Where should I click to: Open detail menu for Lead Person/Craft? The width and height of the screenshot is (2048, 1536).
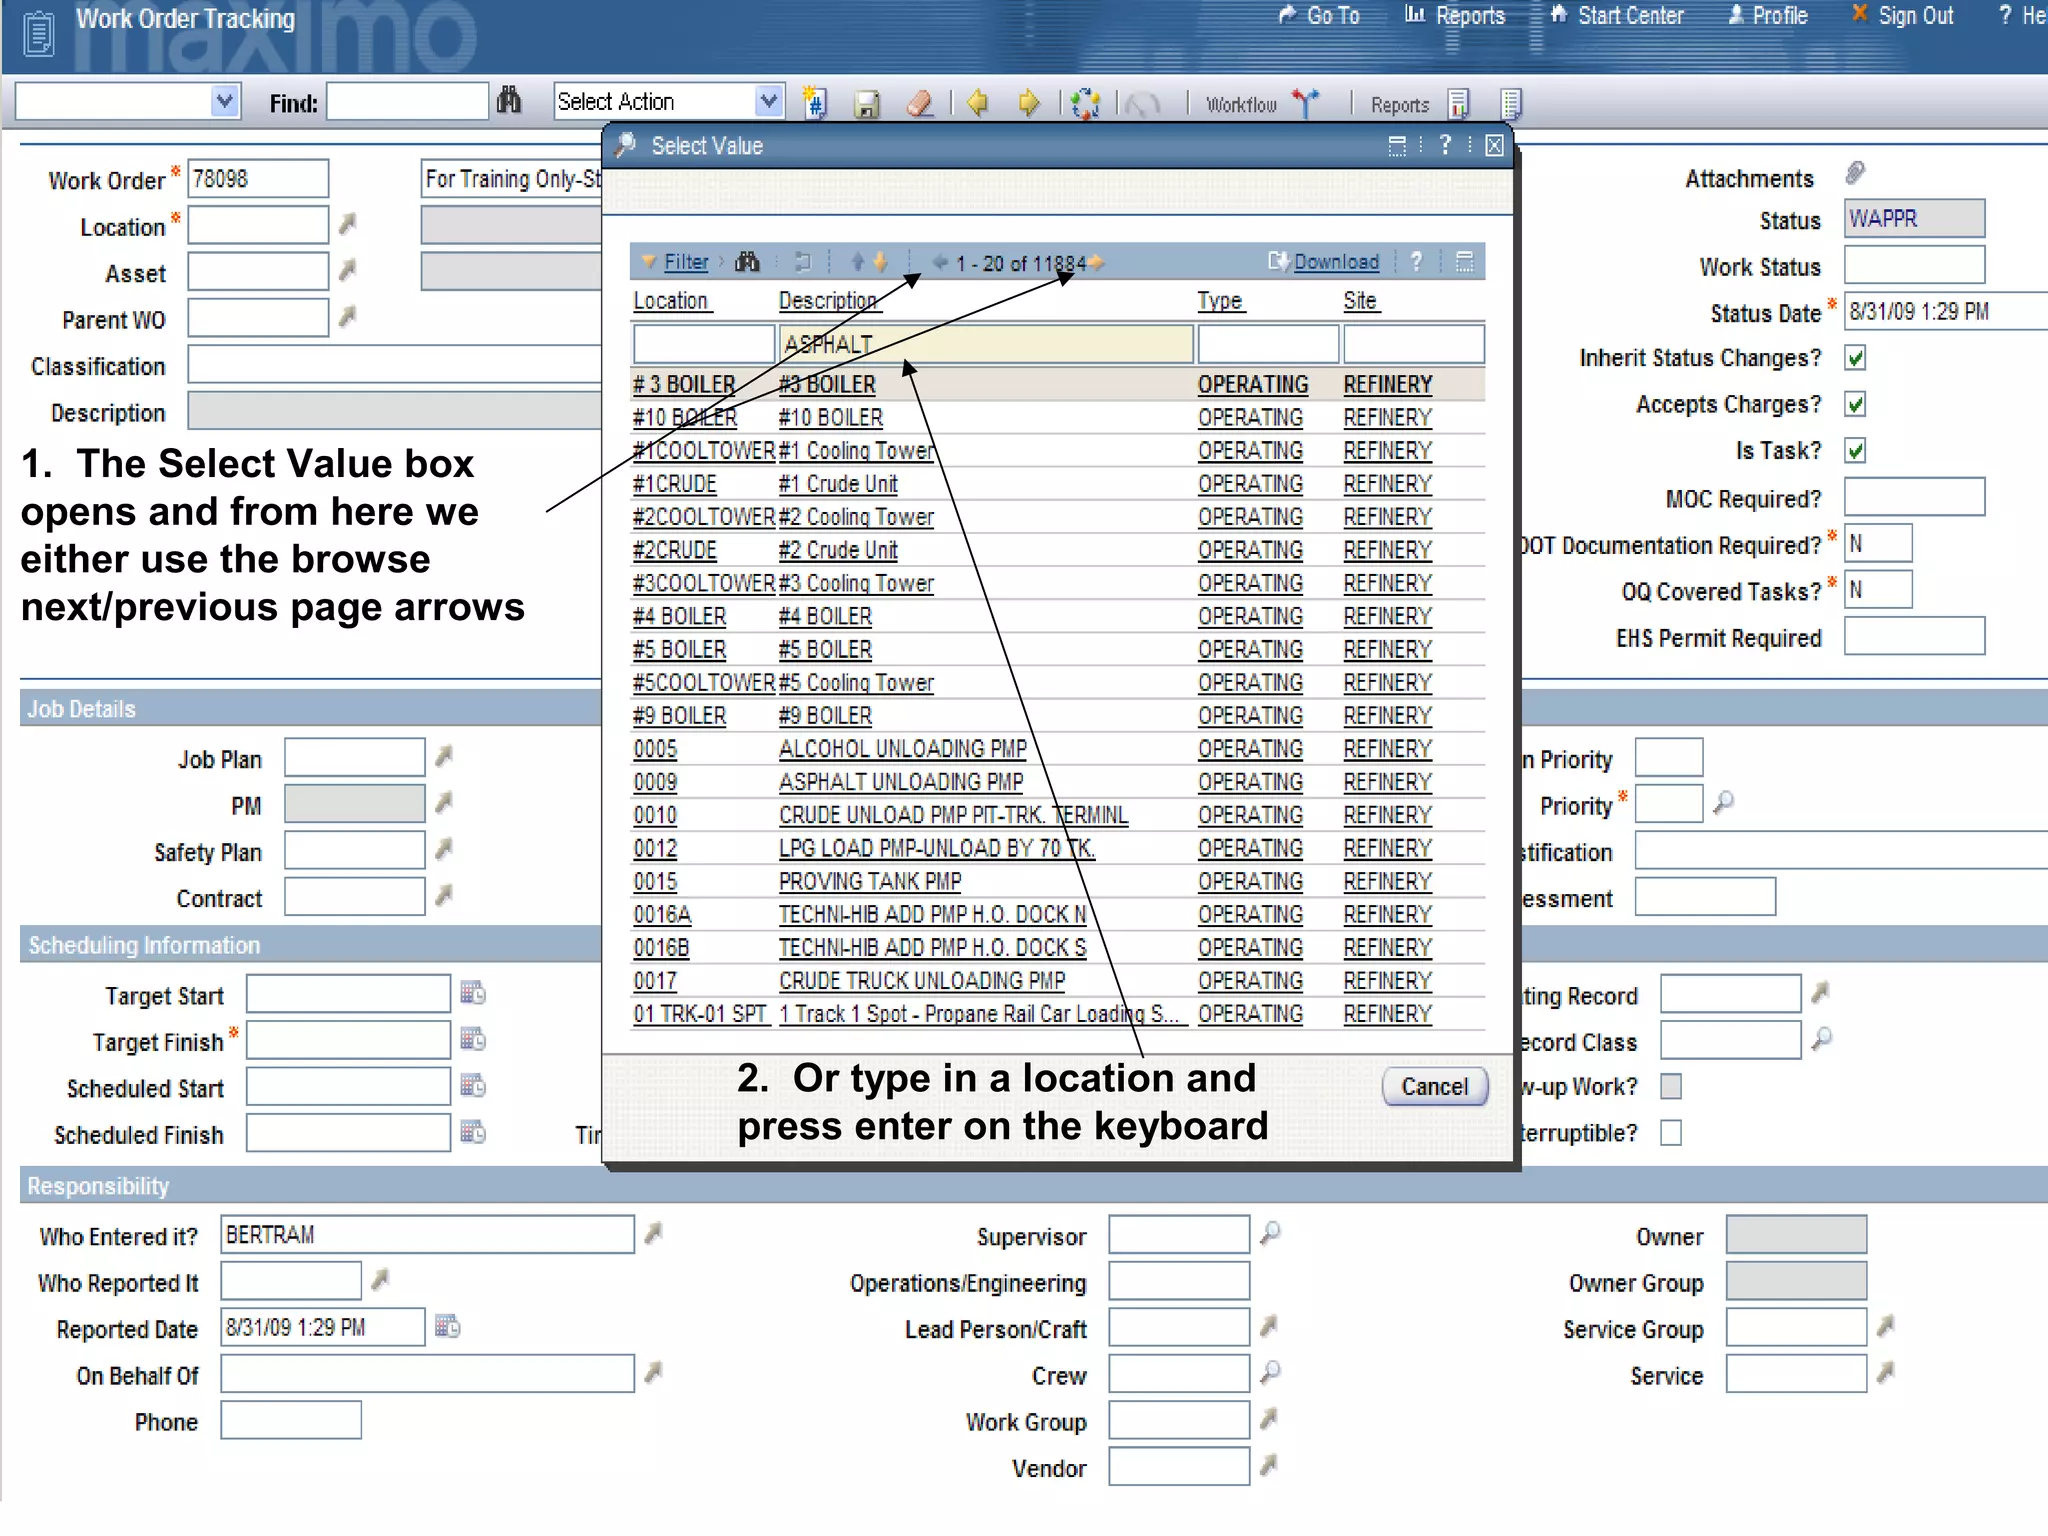[x=1269, y=1326]
